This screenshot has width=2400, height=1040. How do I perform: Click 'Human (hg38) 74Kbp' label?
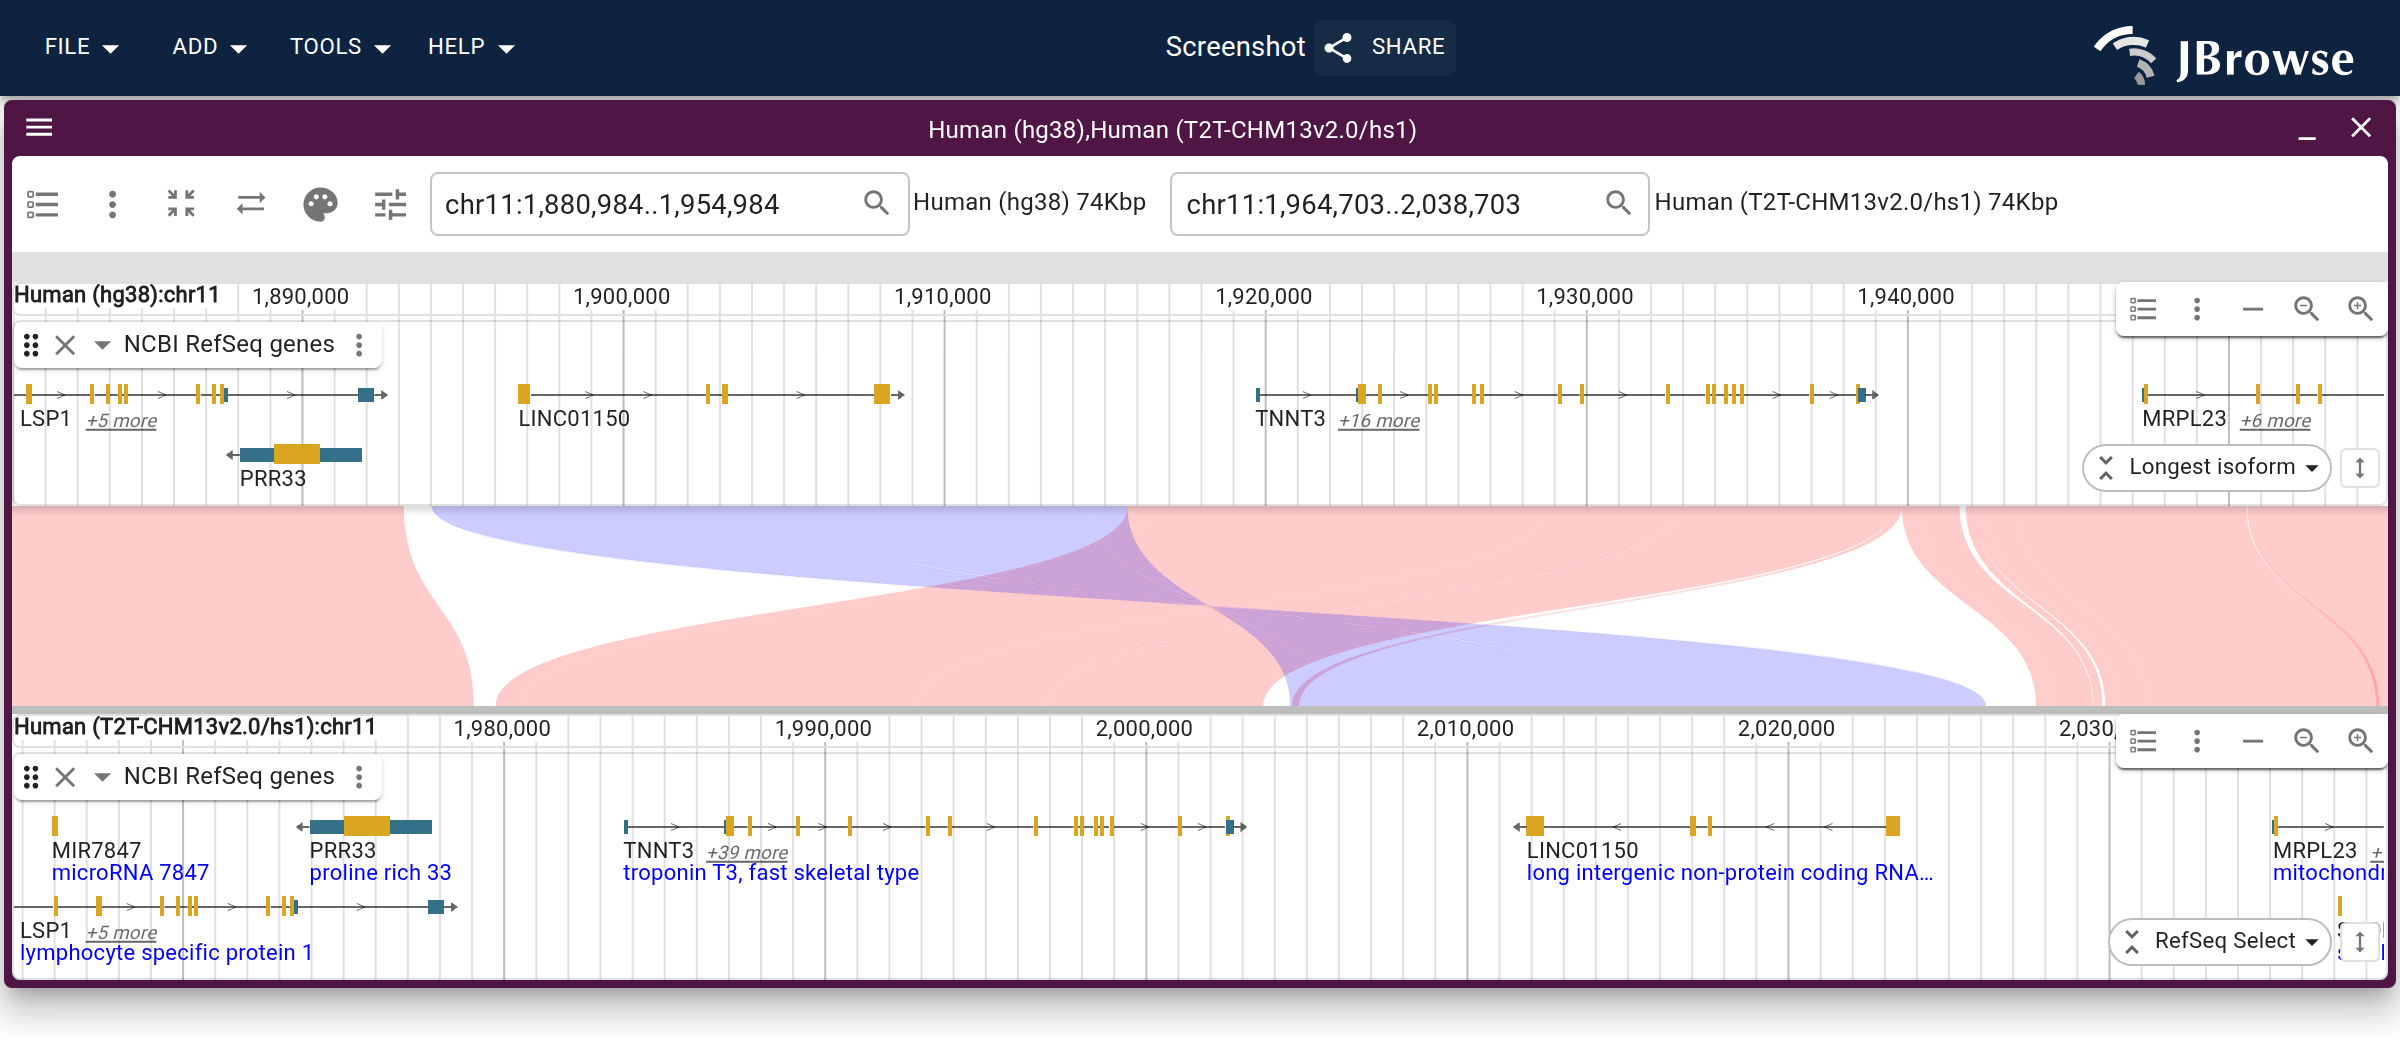click(x=1029, y=202)
